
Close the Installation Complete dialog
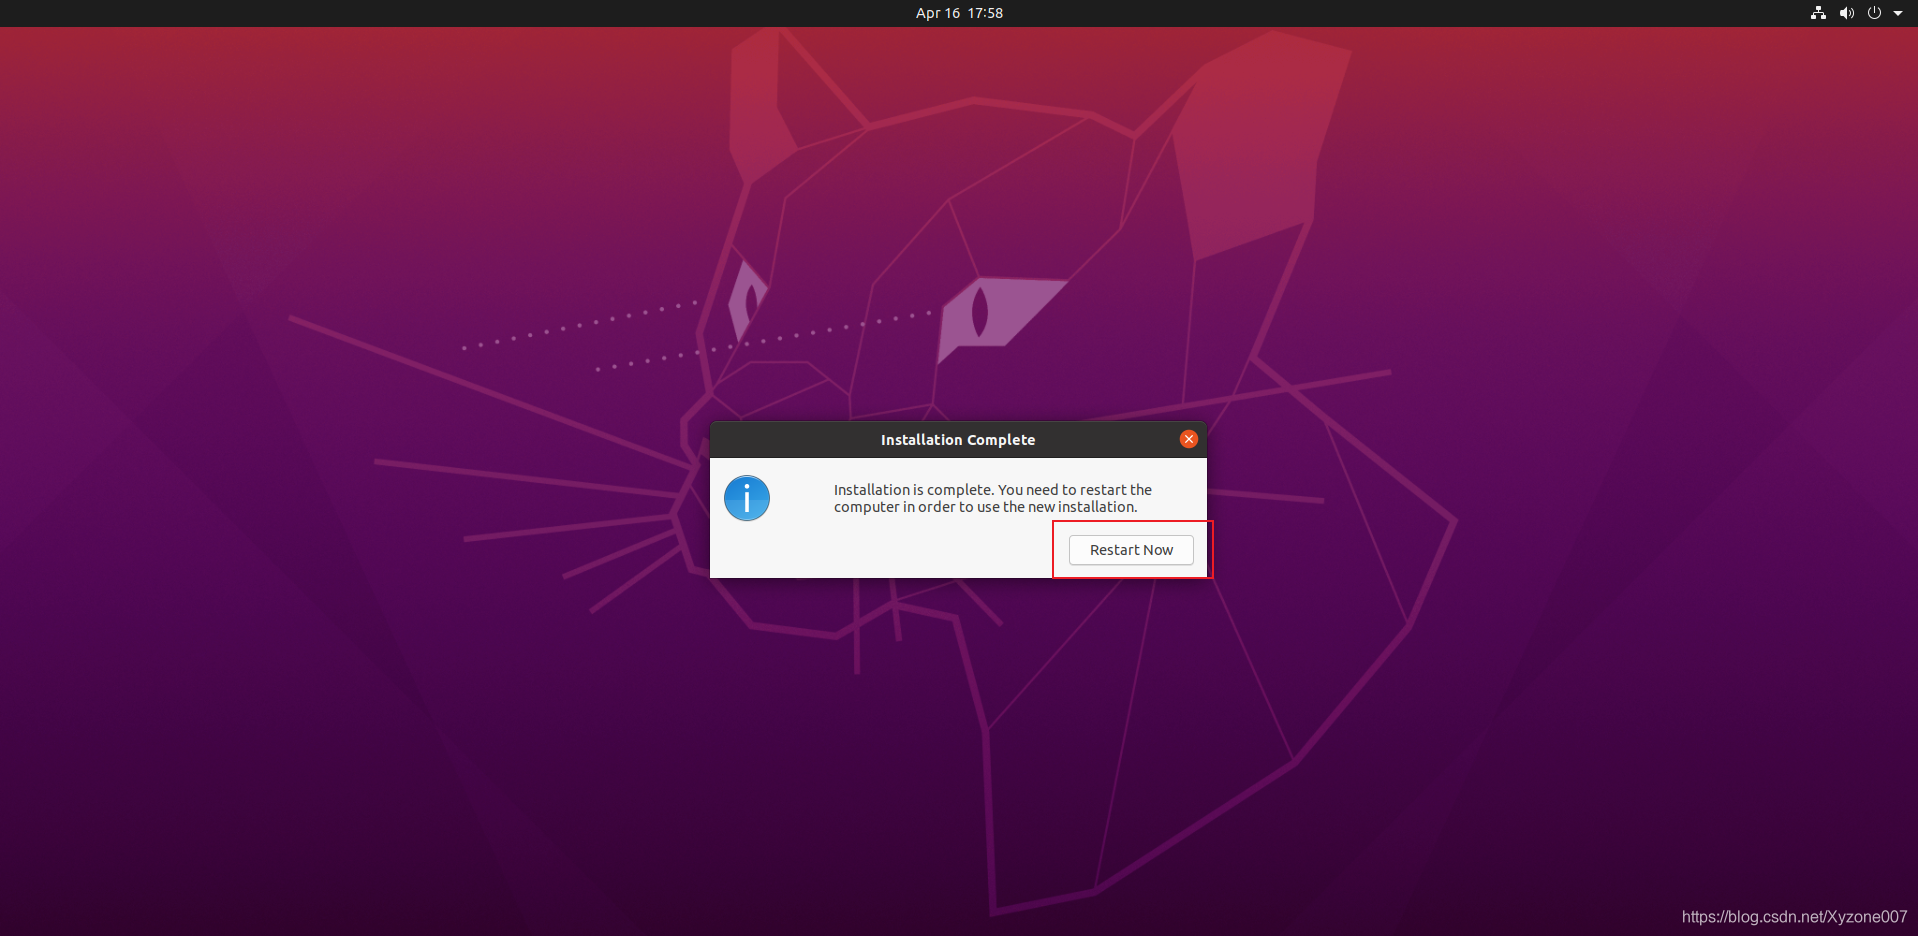click(x=1189, y=439)
